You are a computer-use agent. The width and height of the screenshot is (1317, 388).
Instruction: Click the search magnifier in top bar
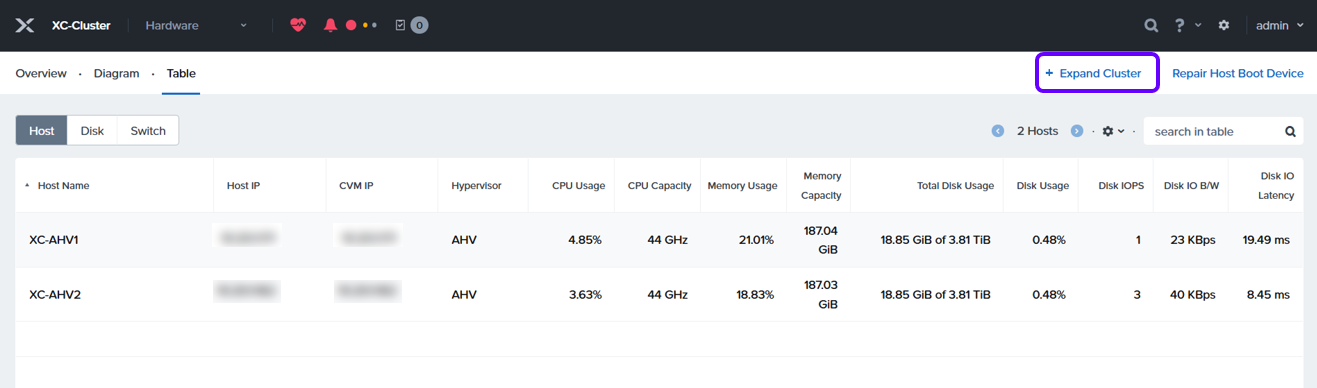[x=1152, y=25]
